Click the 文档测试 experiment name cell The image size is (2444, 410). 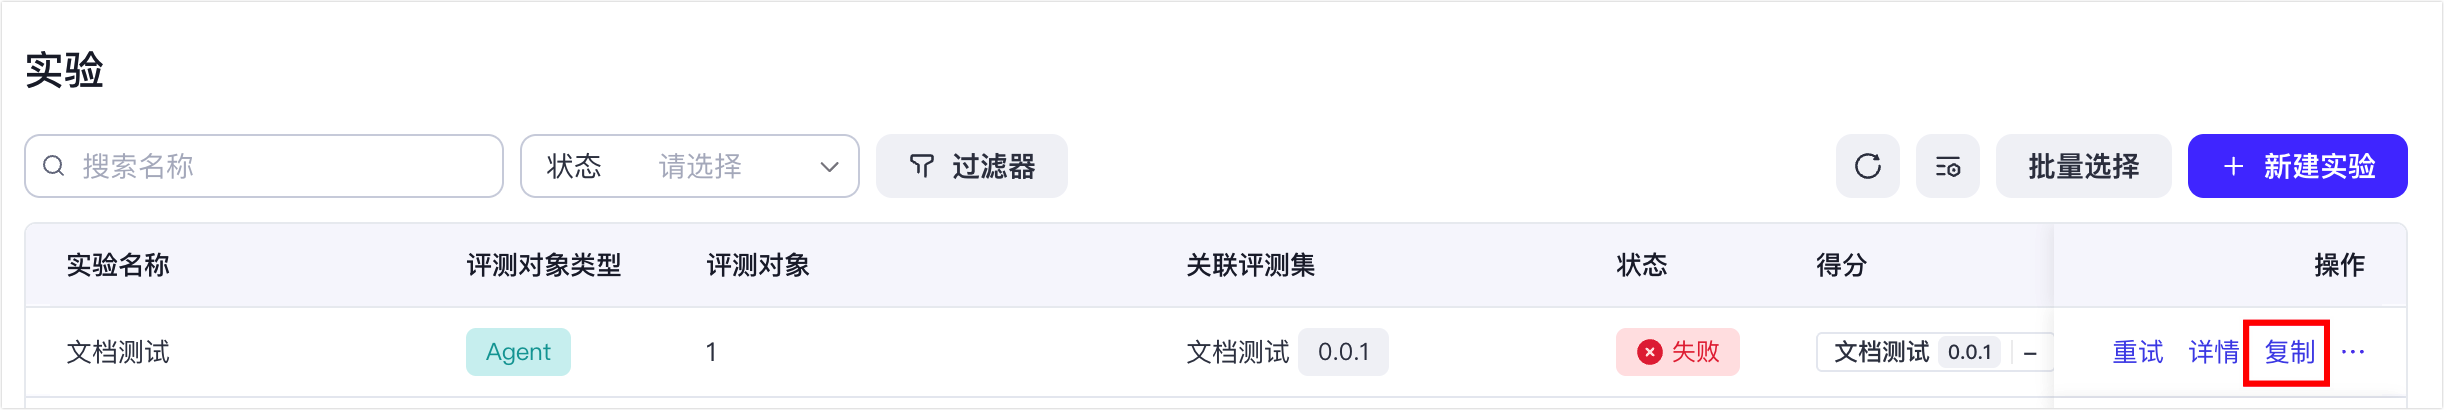(x=118, y=352)
